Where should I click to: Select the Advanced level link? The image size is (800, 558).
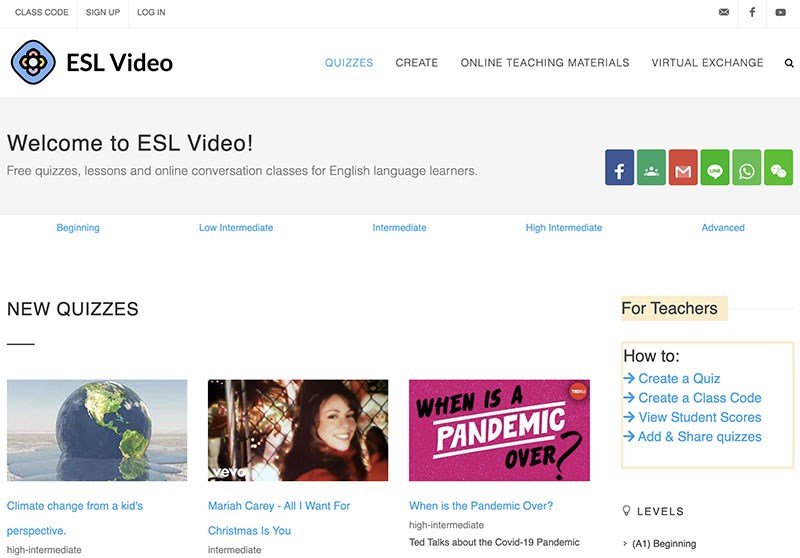pyautogui.click(x=723, y=227)
